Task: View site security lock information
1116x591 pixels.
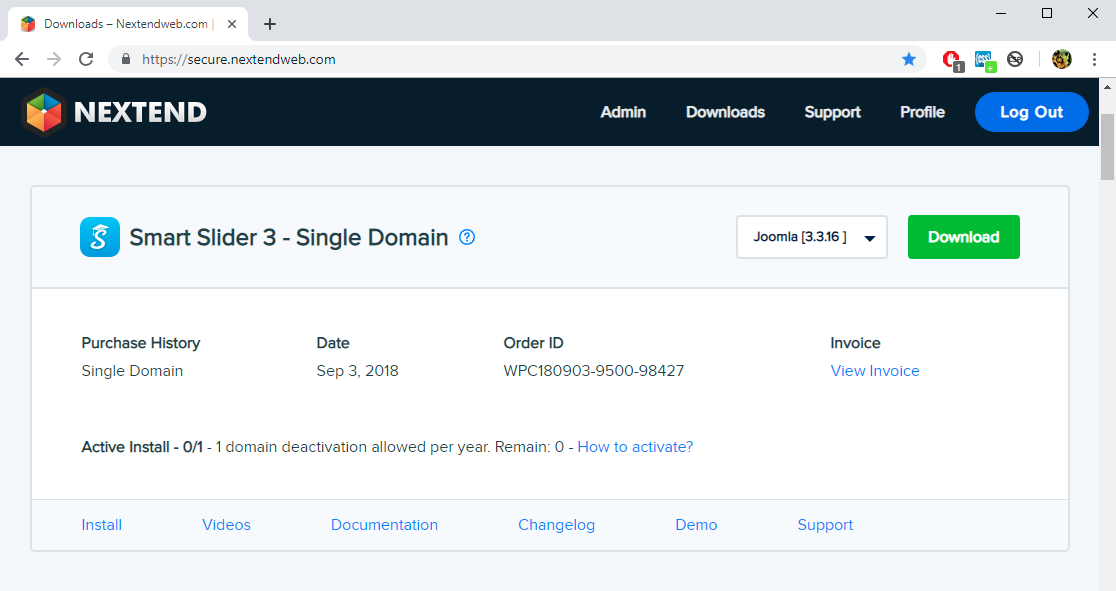Action: pyautogui.click(x=126, y=59)
